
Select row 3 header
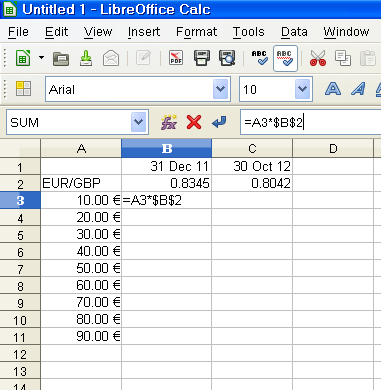coord(20,200)
